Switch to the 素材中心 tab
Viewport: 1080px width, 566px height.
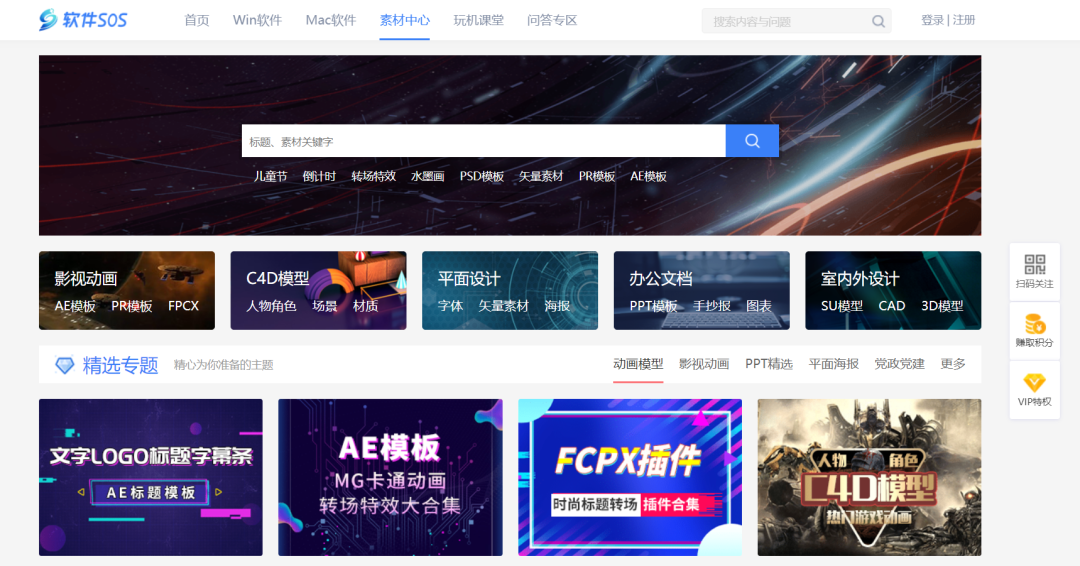404,20
